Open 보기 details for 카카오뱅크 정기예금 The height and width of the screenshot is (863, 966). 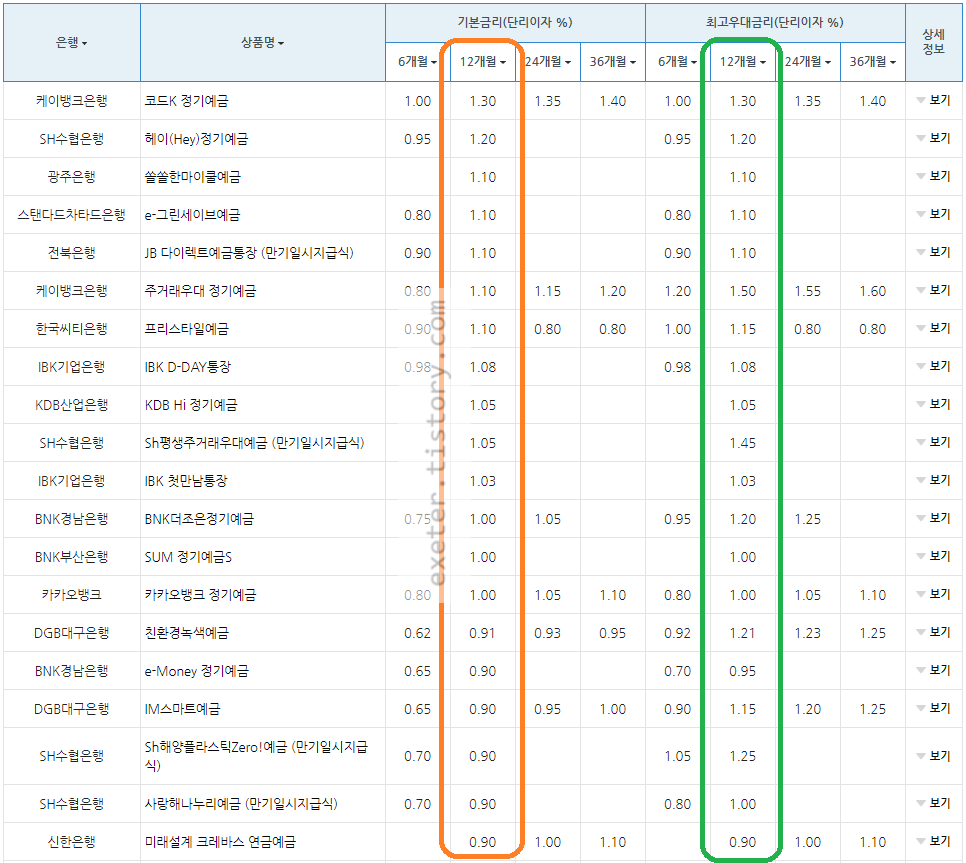tap(933, 594)
